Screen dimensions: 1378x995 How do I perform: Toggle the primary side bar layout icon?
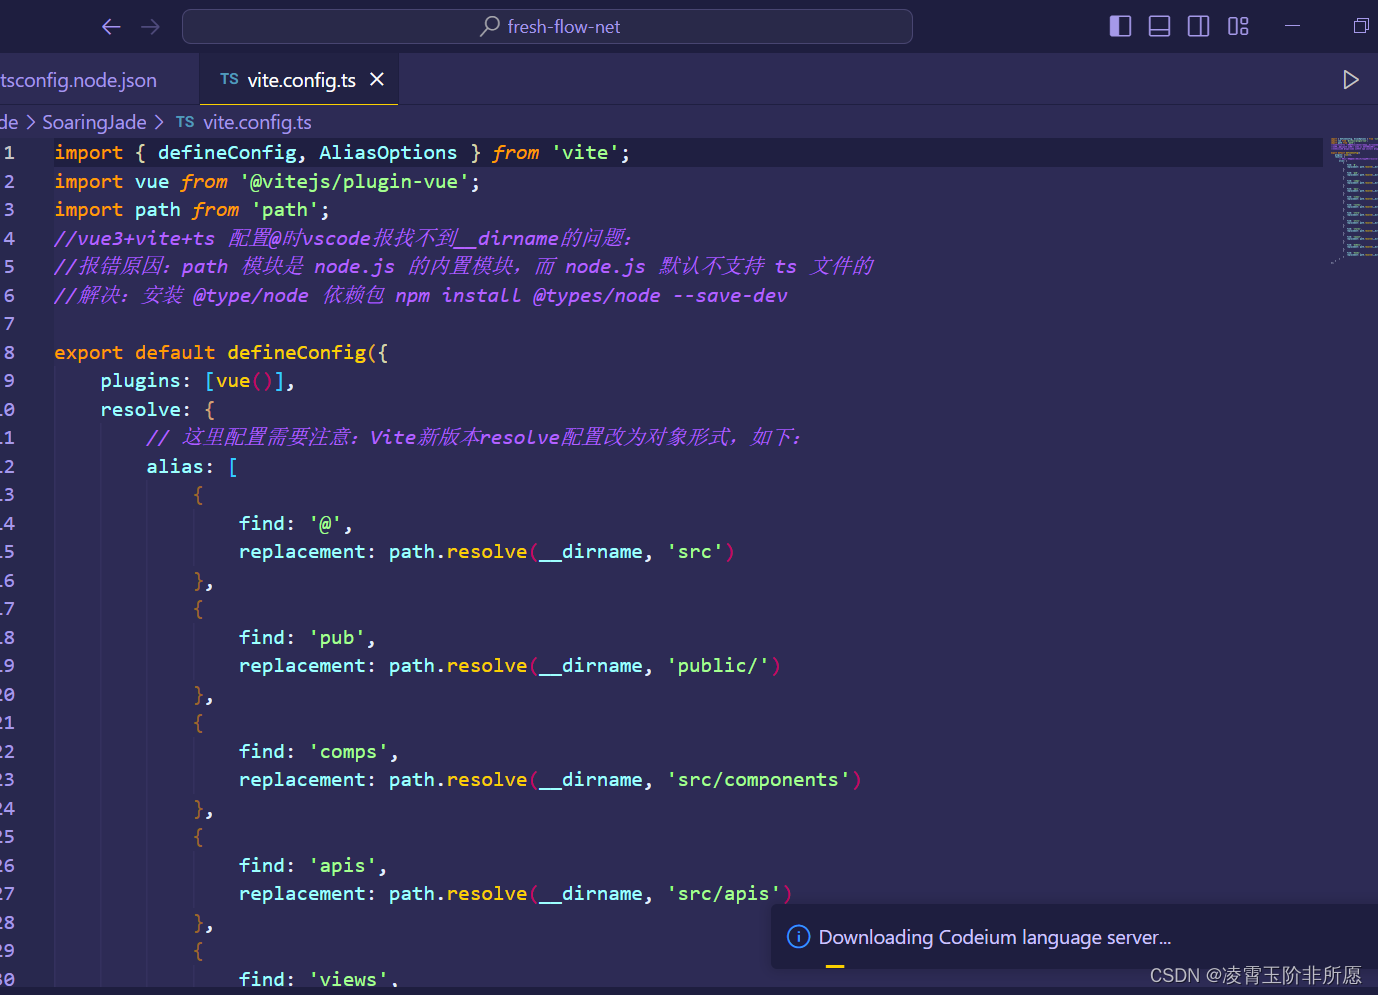click(x=1120, y=26)
